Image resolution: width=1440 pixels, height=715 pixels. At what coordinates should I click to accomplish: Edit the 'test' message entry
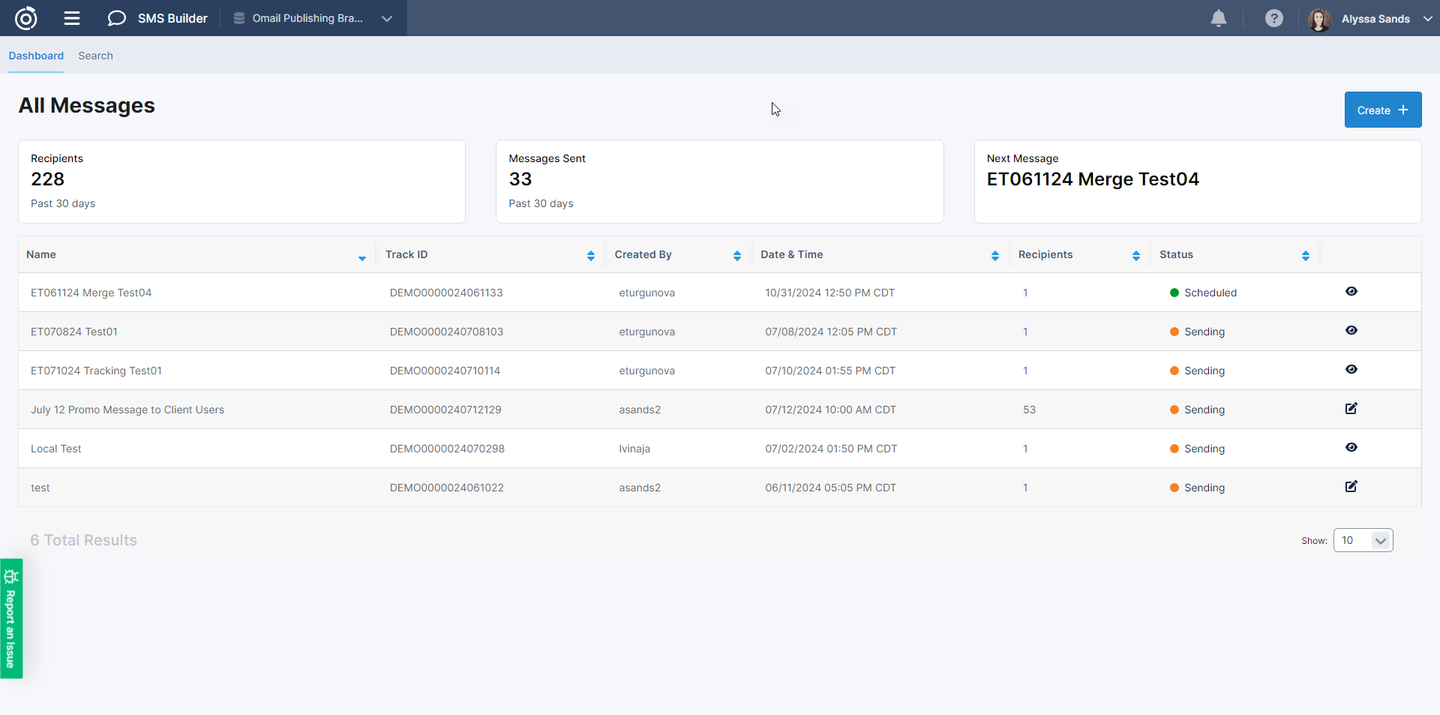coord(1351,486)
